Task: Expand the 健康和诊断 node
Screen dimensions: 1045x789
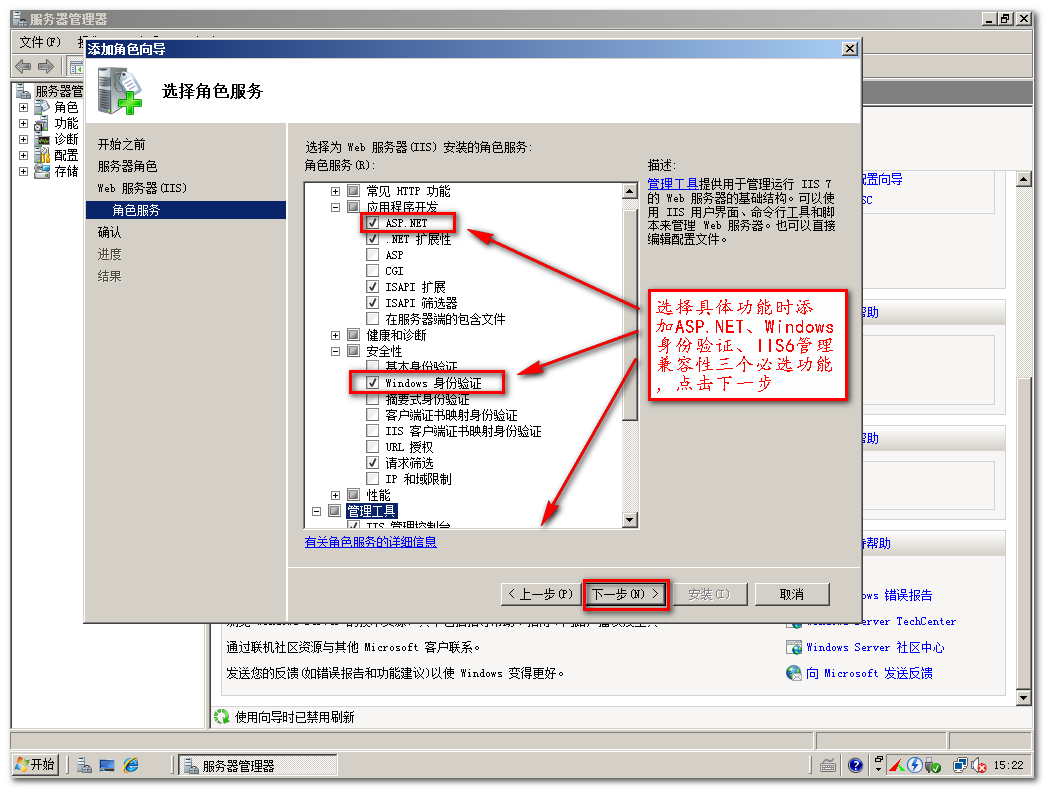Action: (335, 335)
